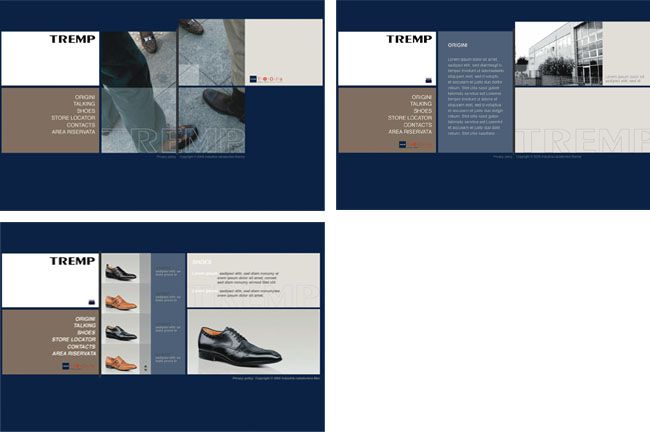Screen dimensions: 650x432
Task: Select SHOES in the Origini page menu
Action: 422,111
